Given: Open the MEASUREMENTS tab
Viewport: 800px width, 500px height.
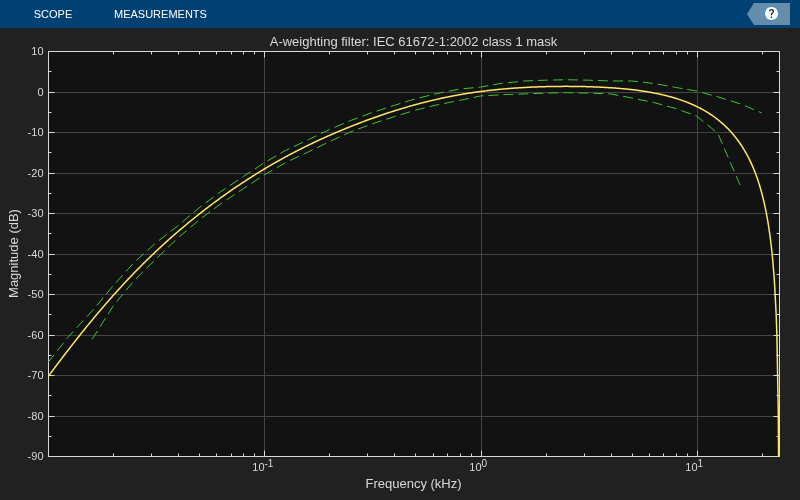Looking at the screenshot, I should click(160, 14).
